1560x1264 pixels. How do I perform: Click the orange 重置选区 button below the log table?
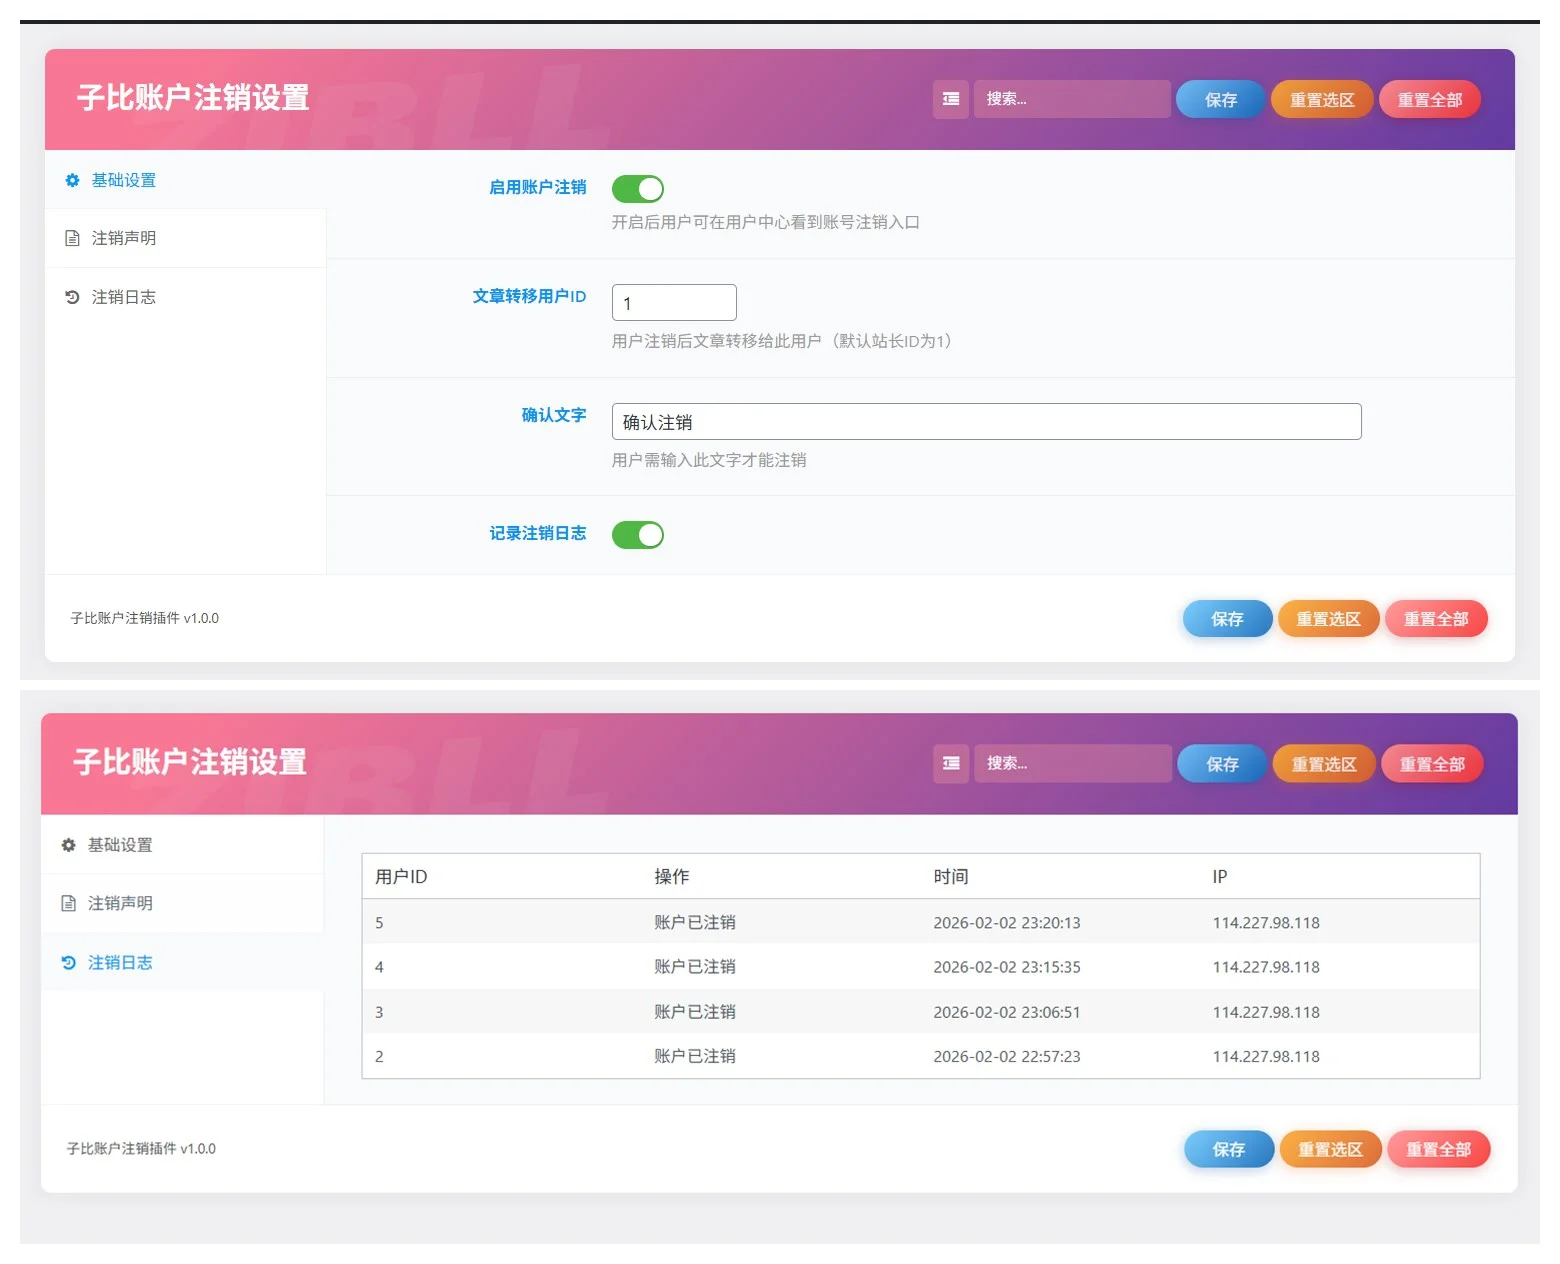(1330, 1150)
